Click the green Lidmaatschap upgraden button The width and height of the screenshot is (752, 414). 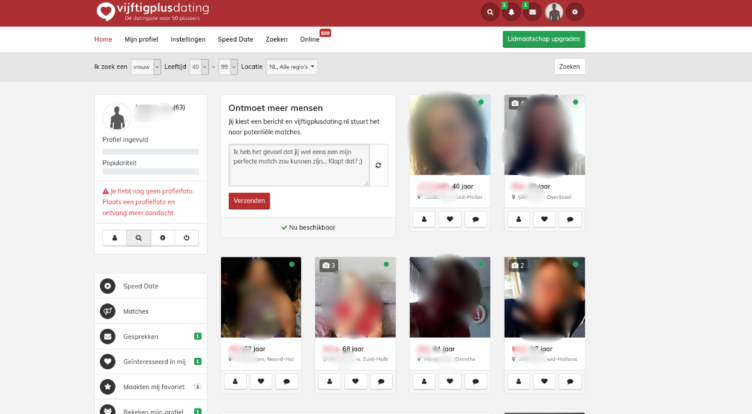click(x=543, y=39)
